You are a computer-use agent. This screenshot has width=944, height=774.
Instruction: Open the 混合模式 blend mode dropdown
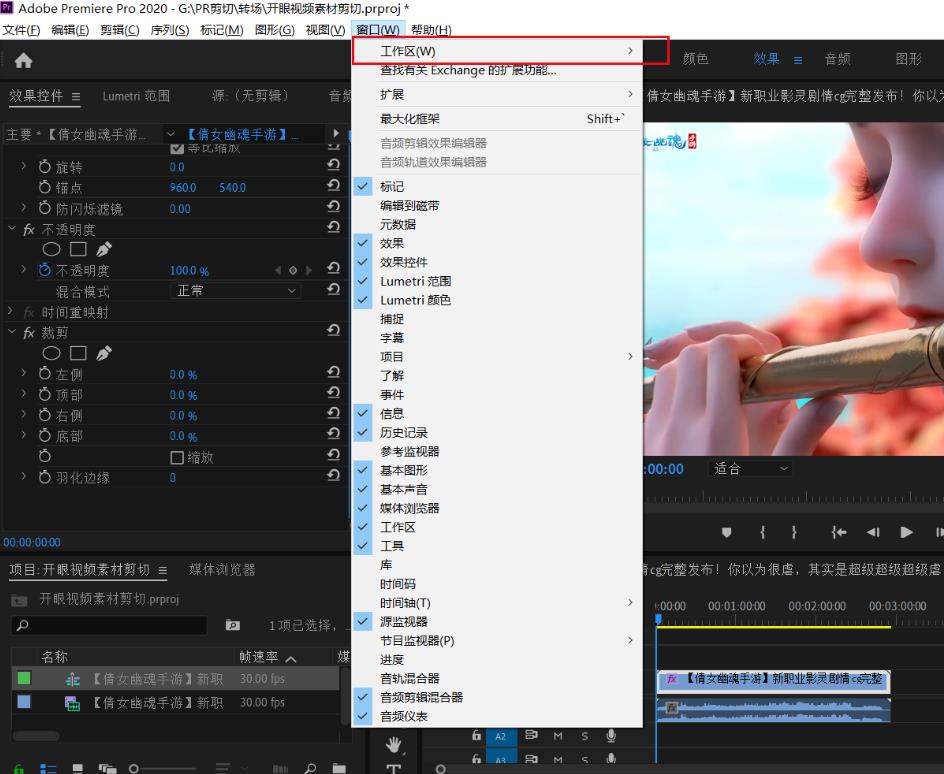tap(235, 291)
